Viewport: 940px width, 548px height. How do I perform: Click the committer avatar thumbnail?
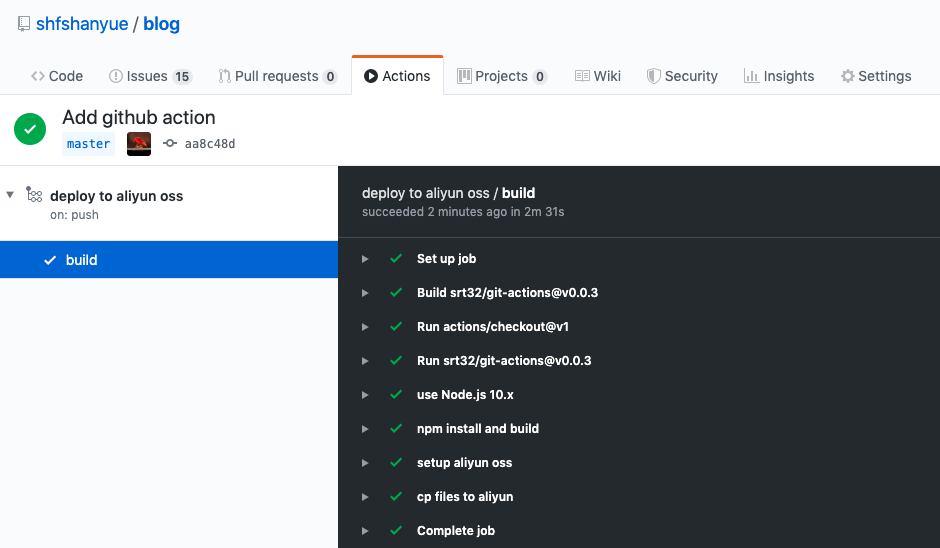tap(139, 144)
